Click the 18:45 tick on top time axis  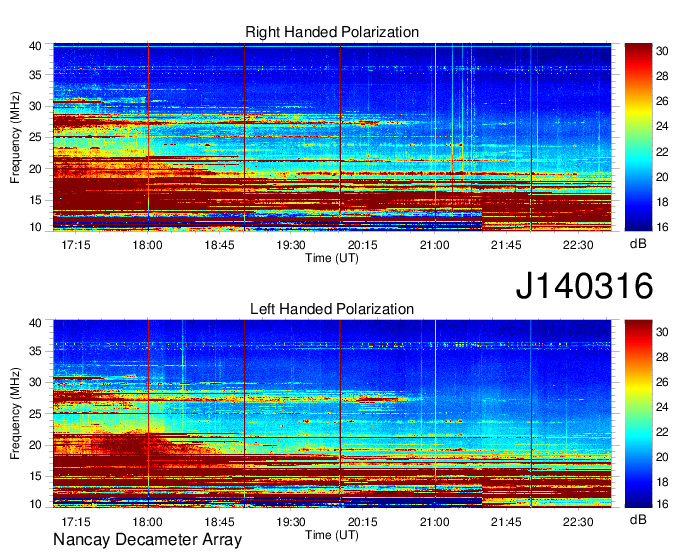[219, 245]
